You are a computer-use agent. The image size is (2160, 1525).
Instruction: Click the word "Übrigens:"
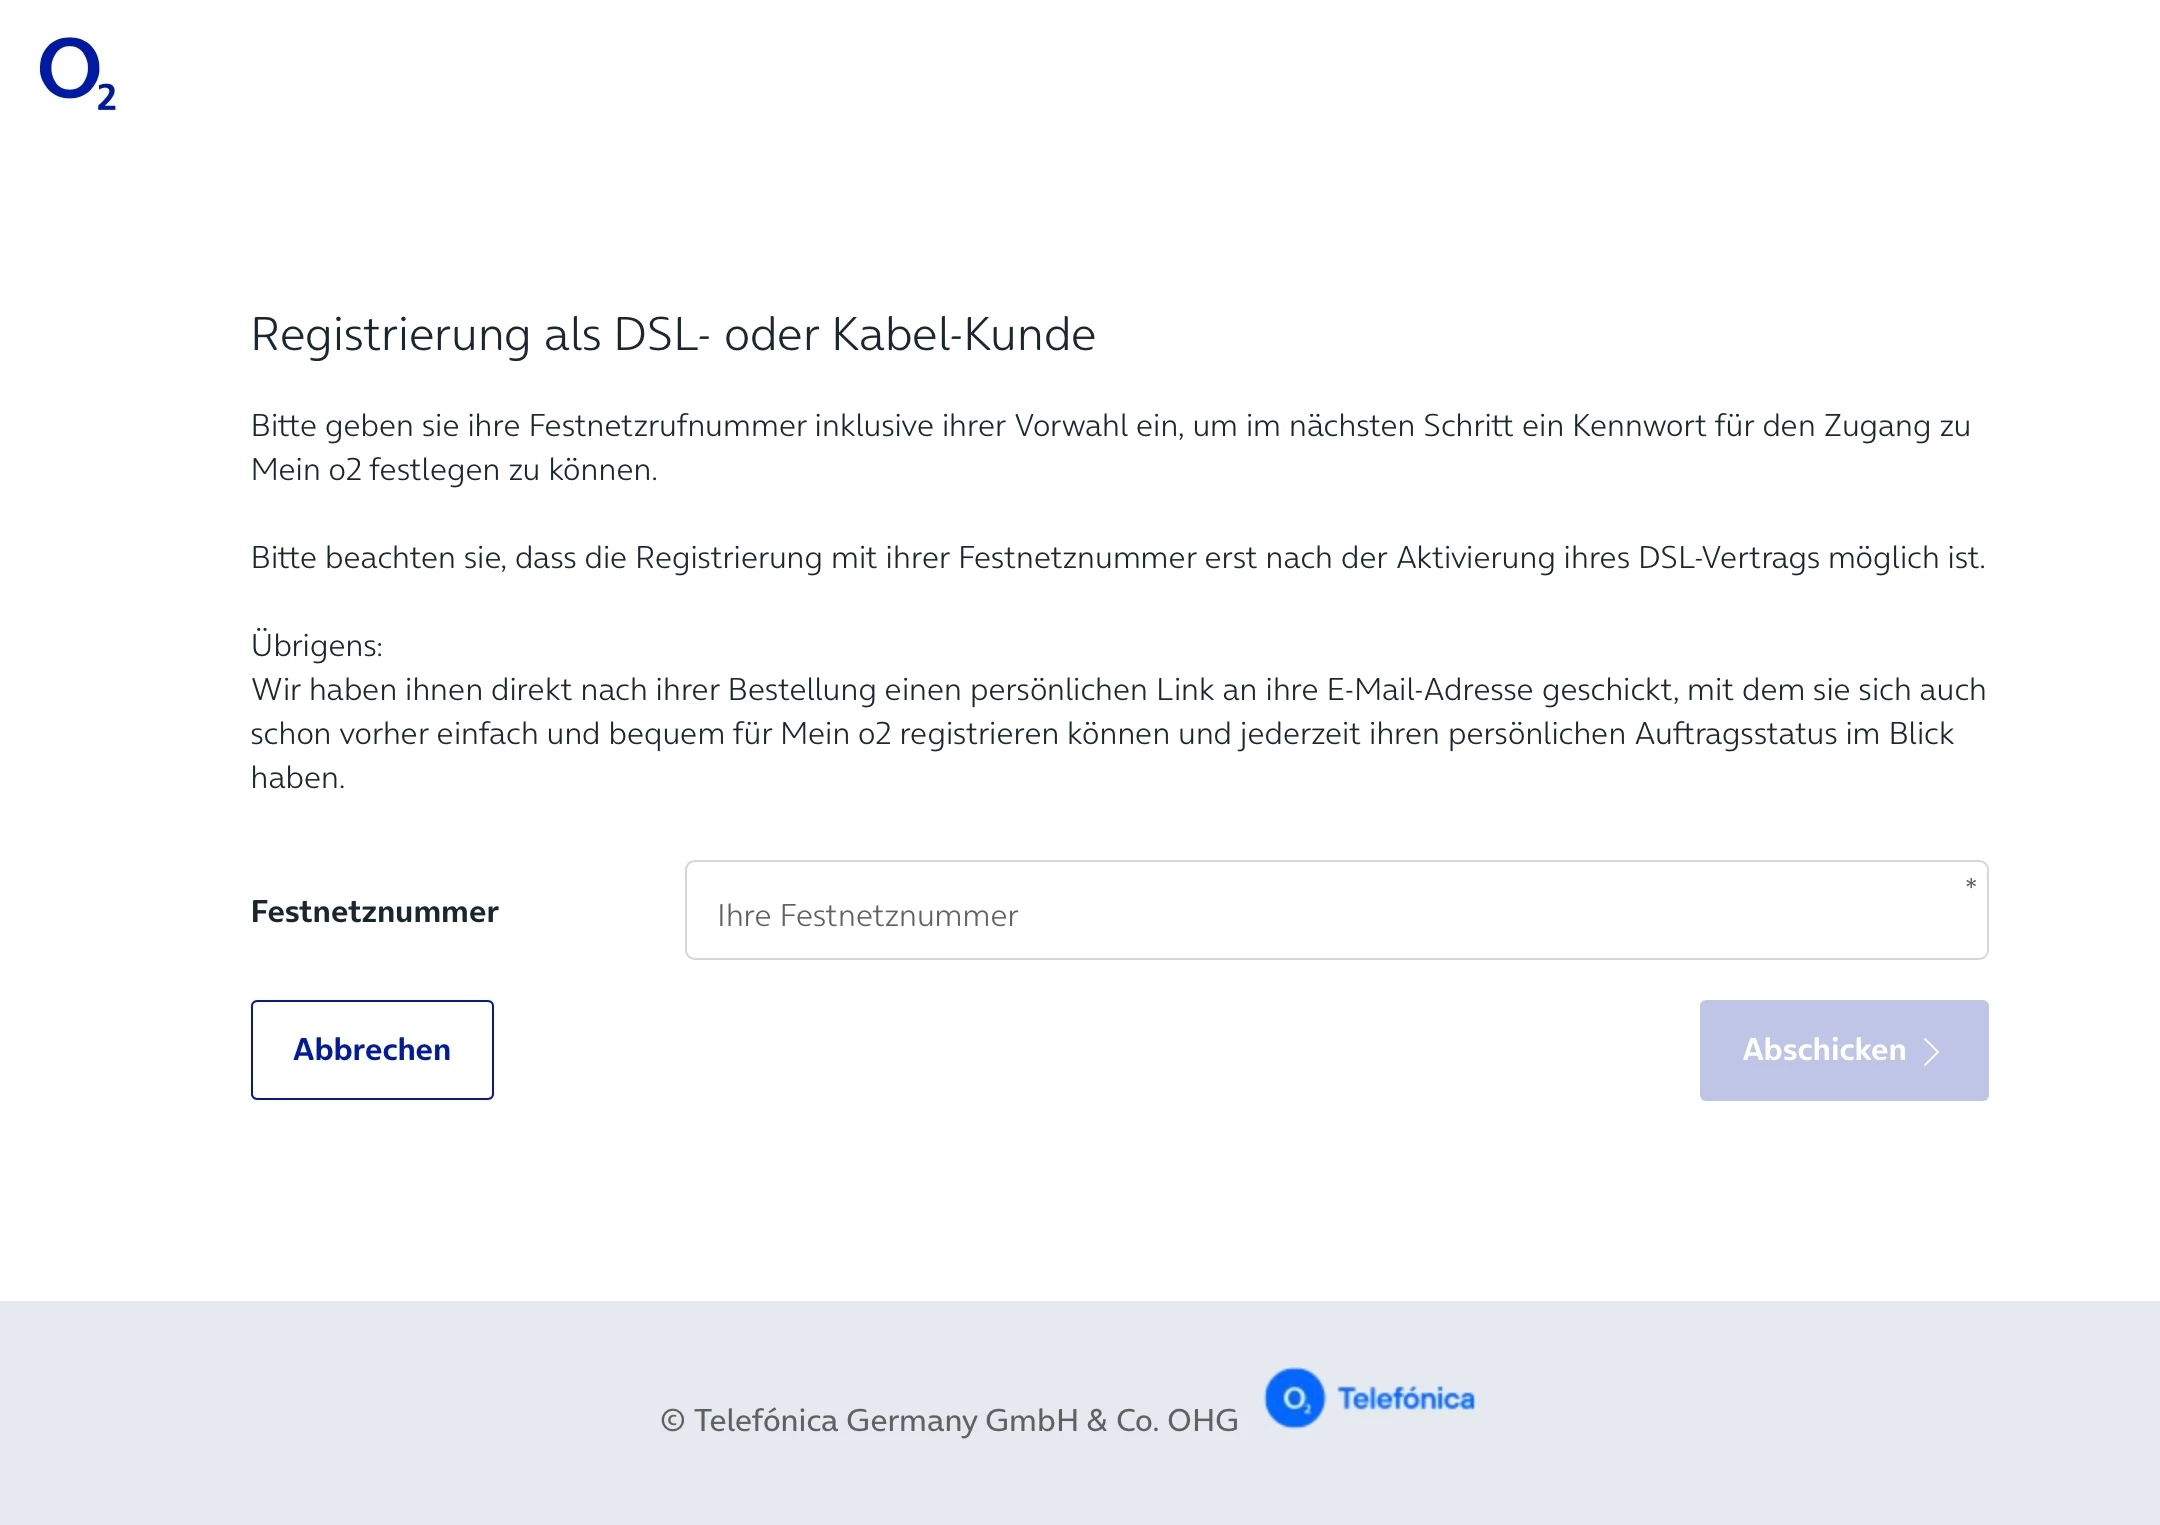[x=316, y=646]
